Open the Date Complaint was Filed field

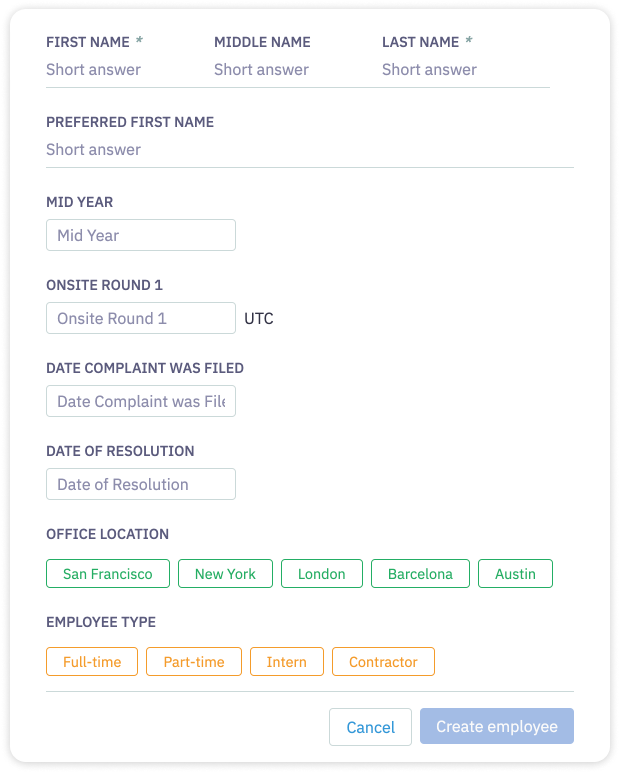click(x=141, y=401)
